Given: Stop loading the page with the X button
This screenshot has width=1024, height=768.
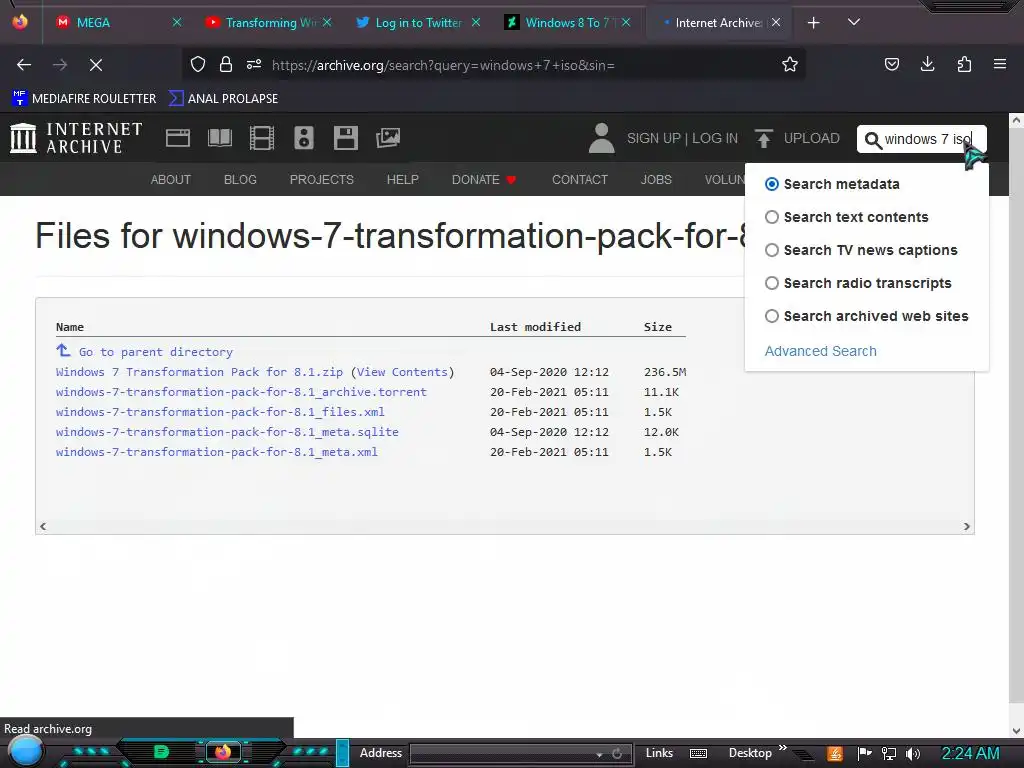Looking at the screenshot, I should pos(96,65).
